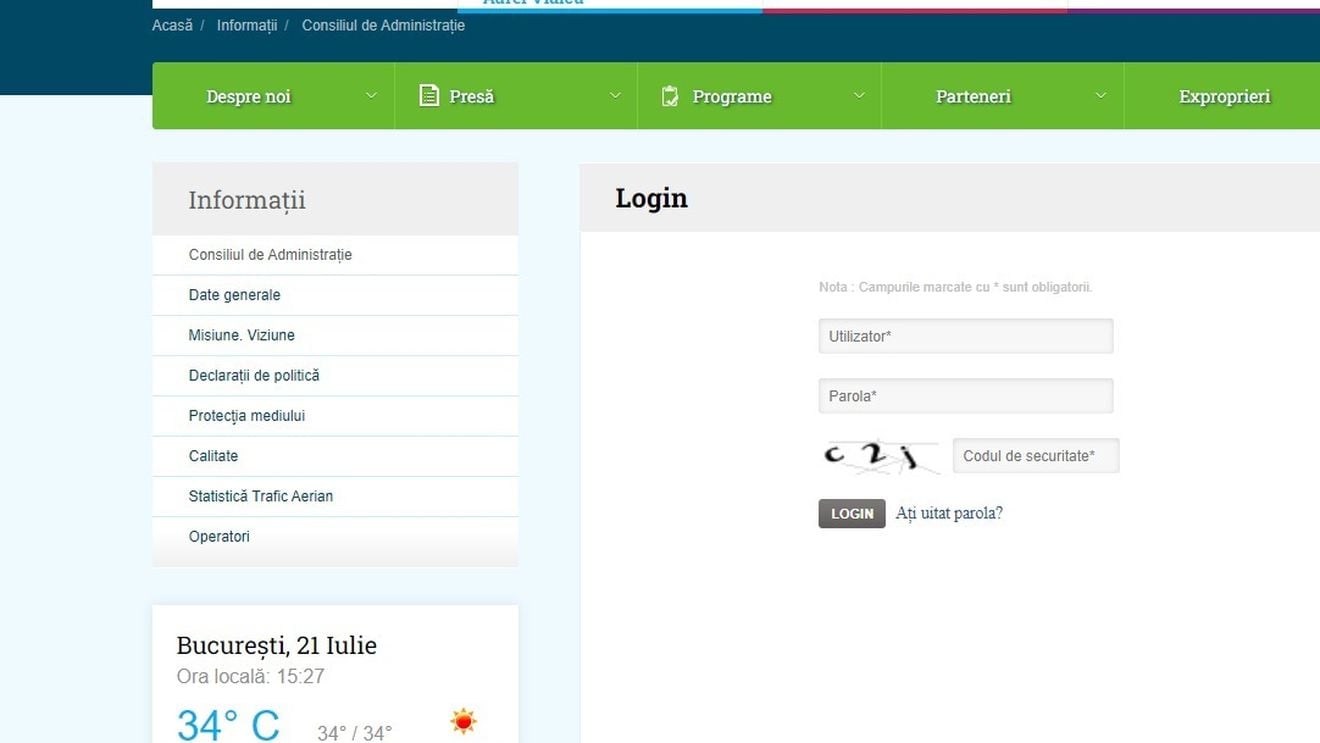Expand the Despre noi dropdown arrow

pyautogui.click(x=371, y=96)
